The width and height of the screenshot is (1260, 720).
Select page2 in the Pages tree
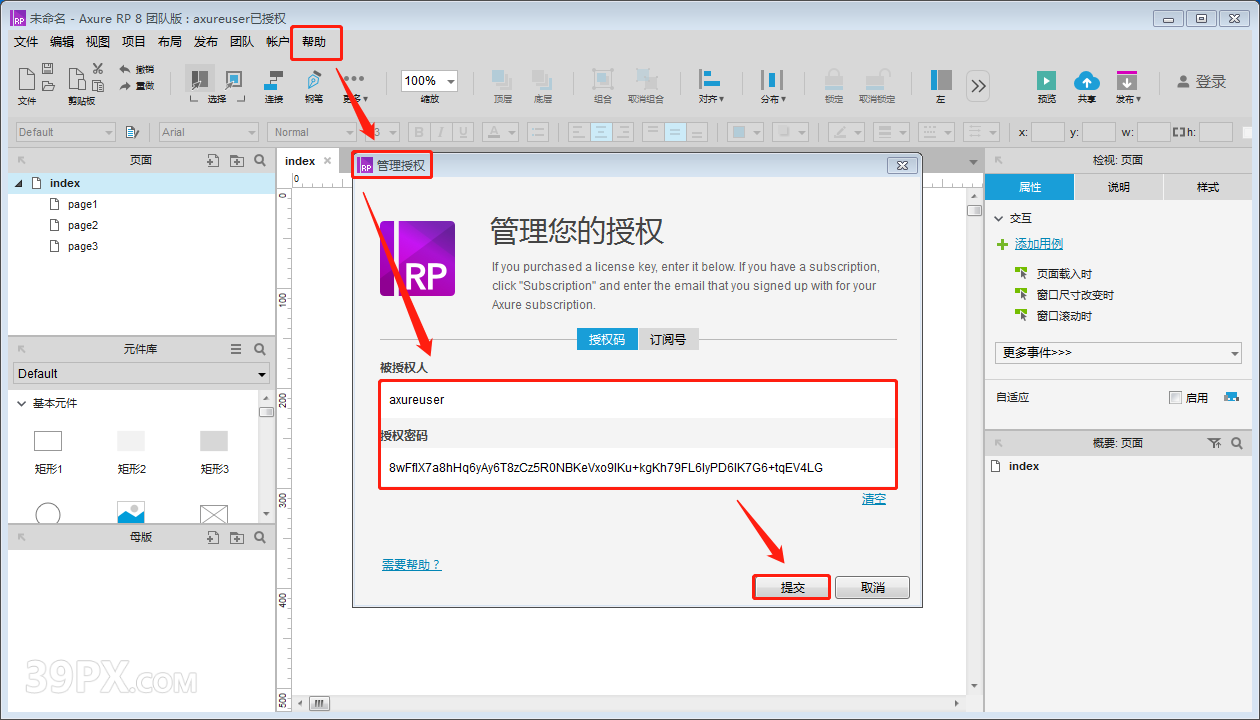83,225
